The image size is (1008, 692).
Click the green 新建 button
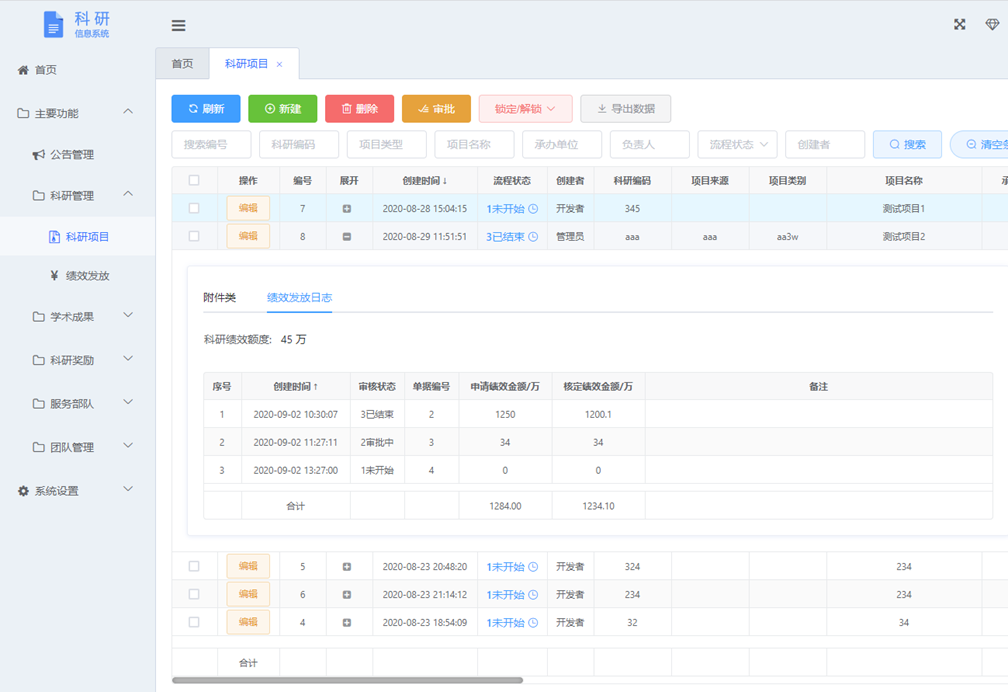(x=283, y=109)
